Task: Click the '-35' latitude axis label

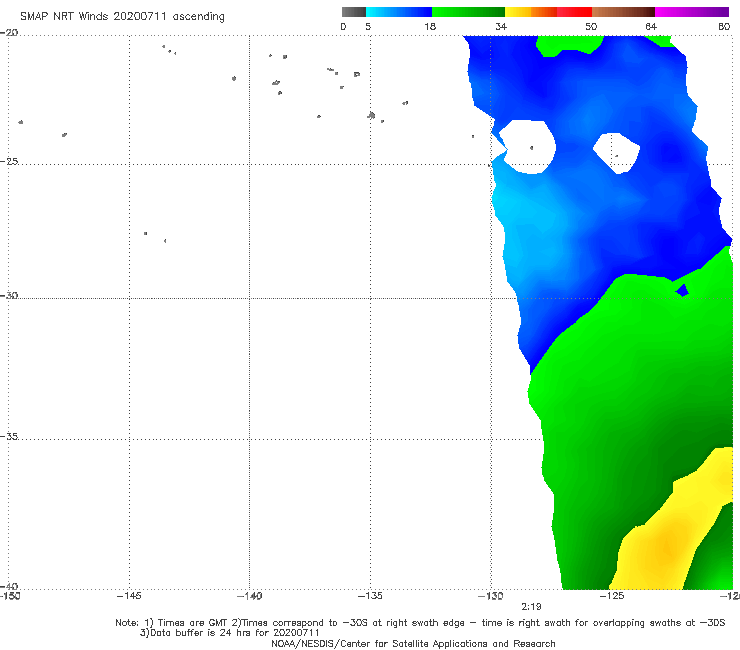Action: (x=9, y=436)
